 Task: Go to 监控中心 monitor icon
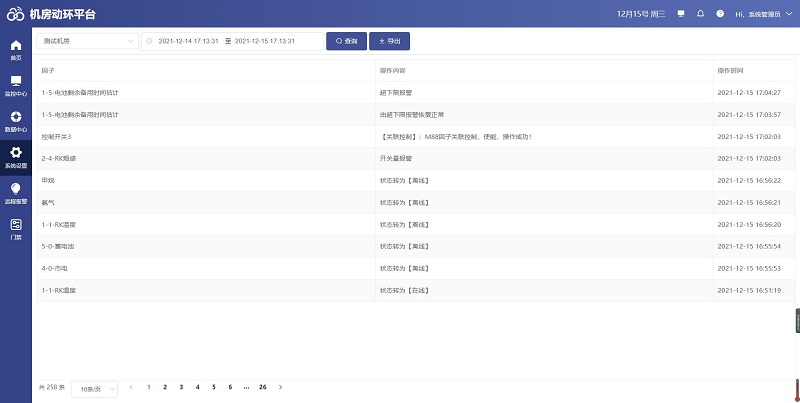tap(15, 84)
